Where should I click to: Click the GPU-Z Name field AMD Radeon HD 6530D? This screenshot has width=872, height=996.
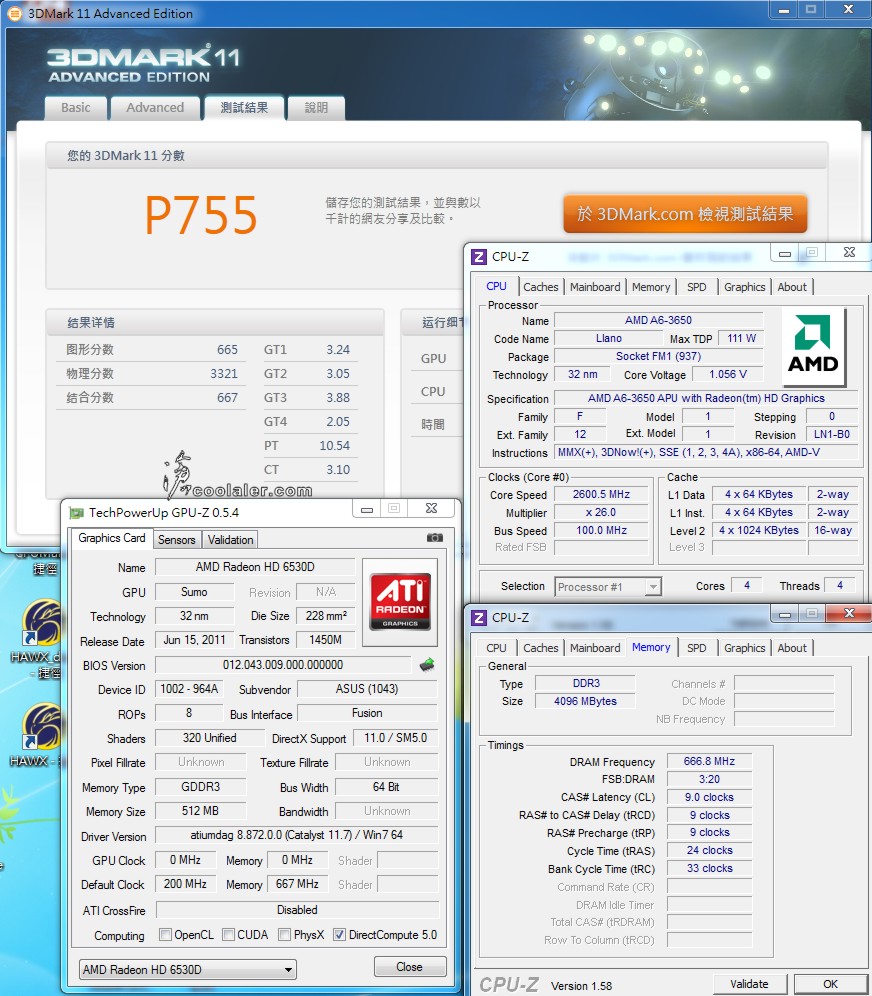pos(255,567)
